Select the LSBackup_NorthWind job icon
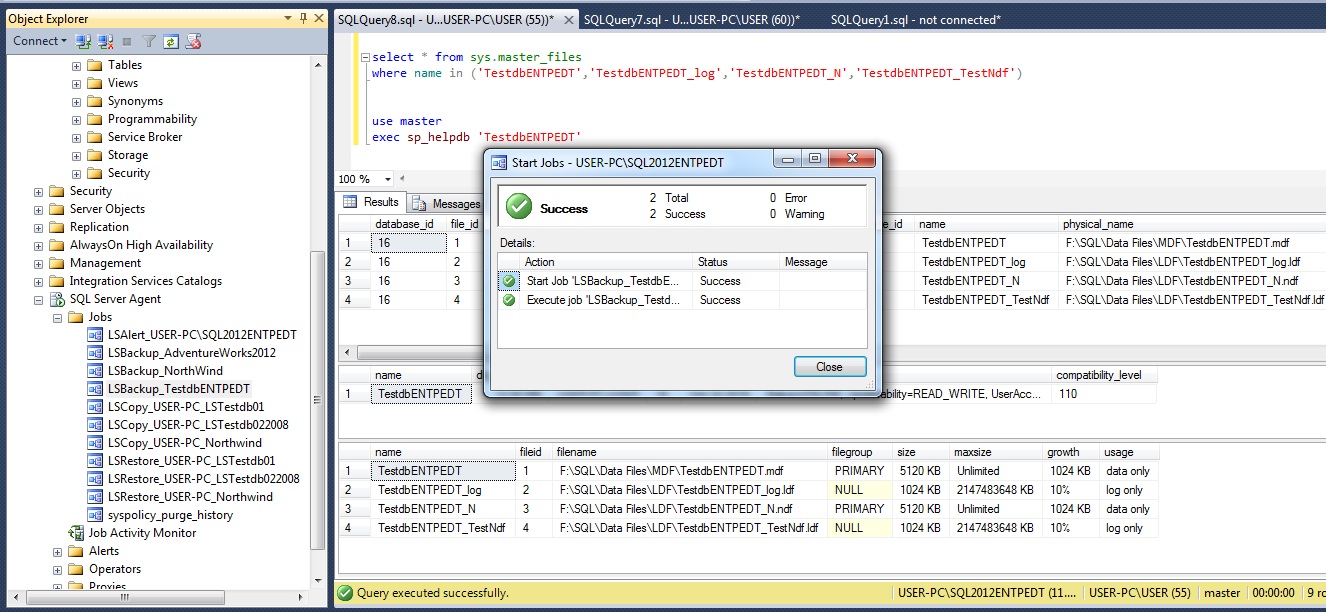The height and width of the screenshot is (612, 1326). point(96,371)
